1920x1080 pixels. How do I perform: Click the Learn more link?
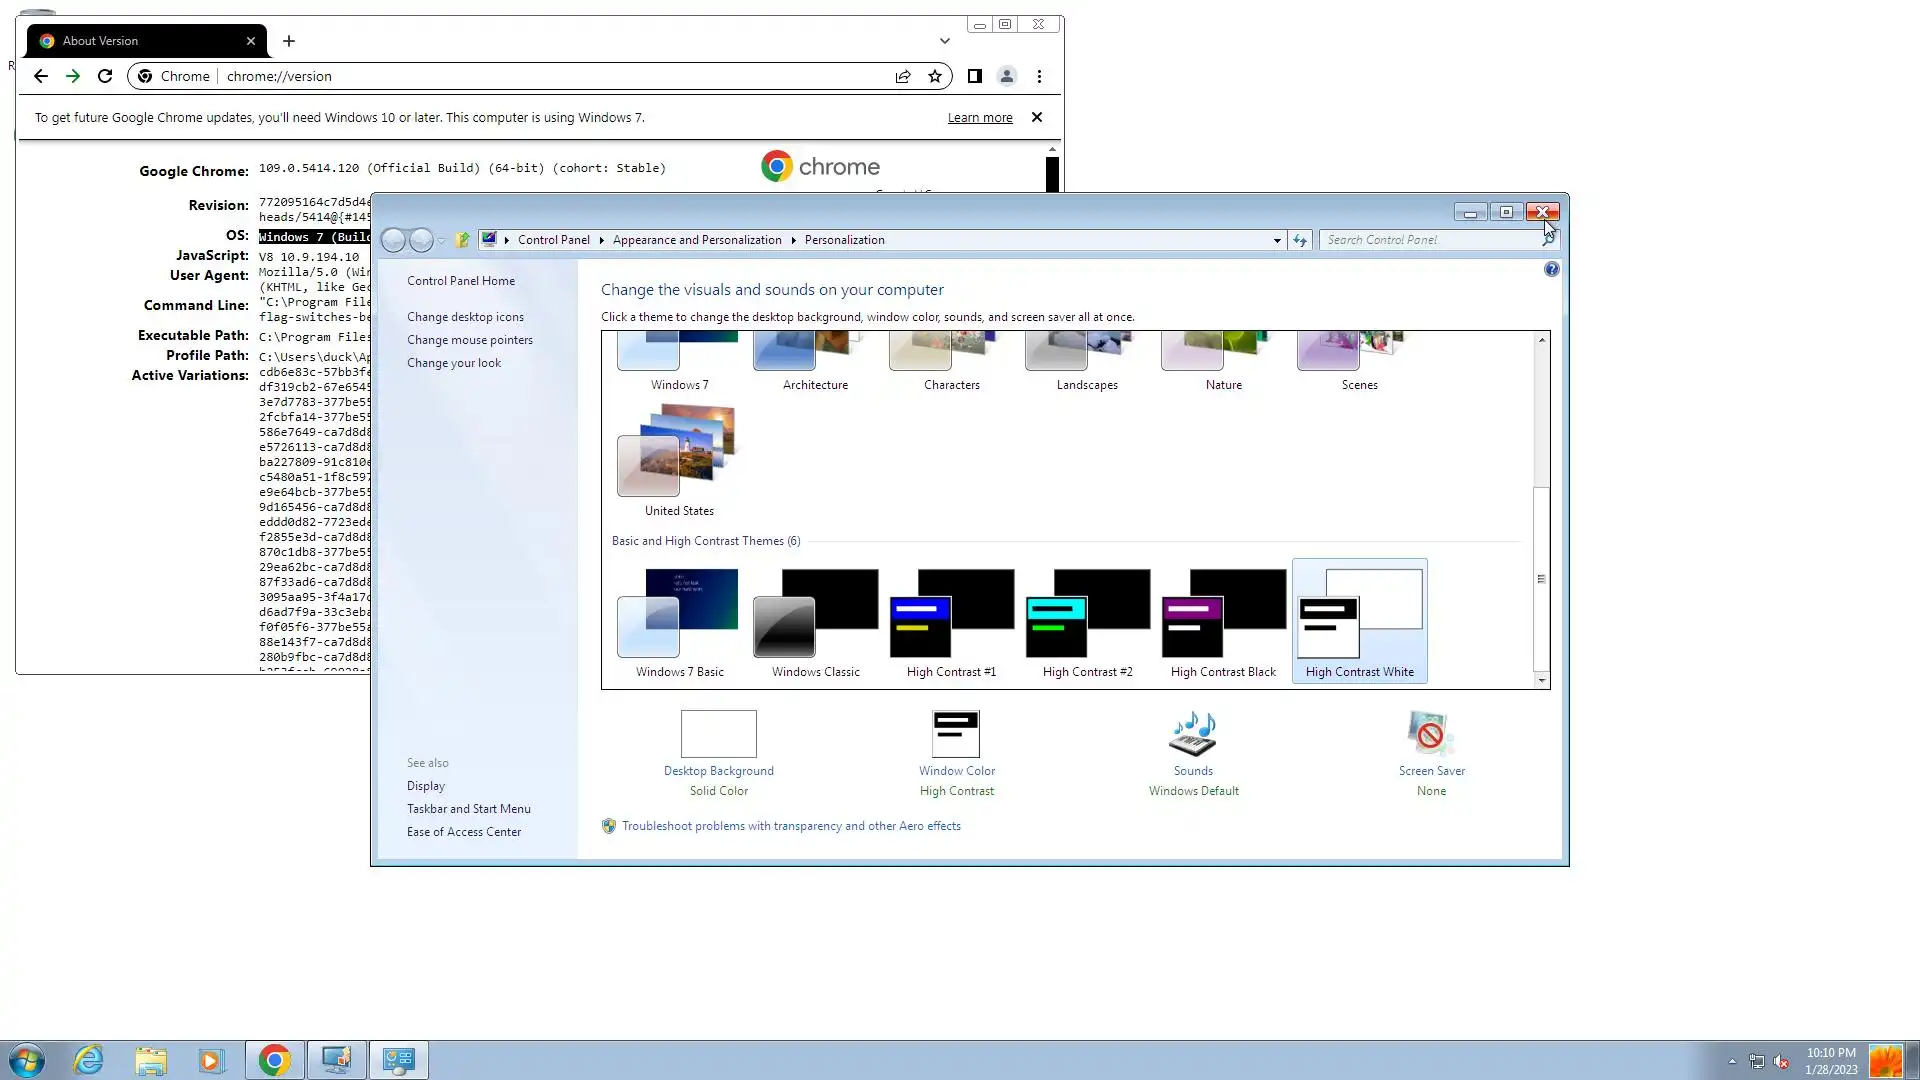pyautogui.click(x=979, y=118)
